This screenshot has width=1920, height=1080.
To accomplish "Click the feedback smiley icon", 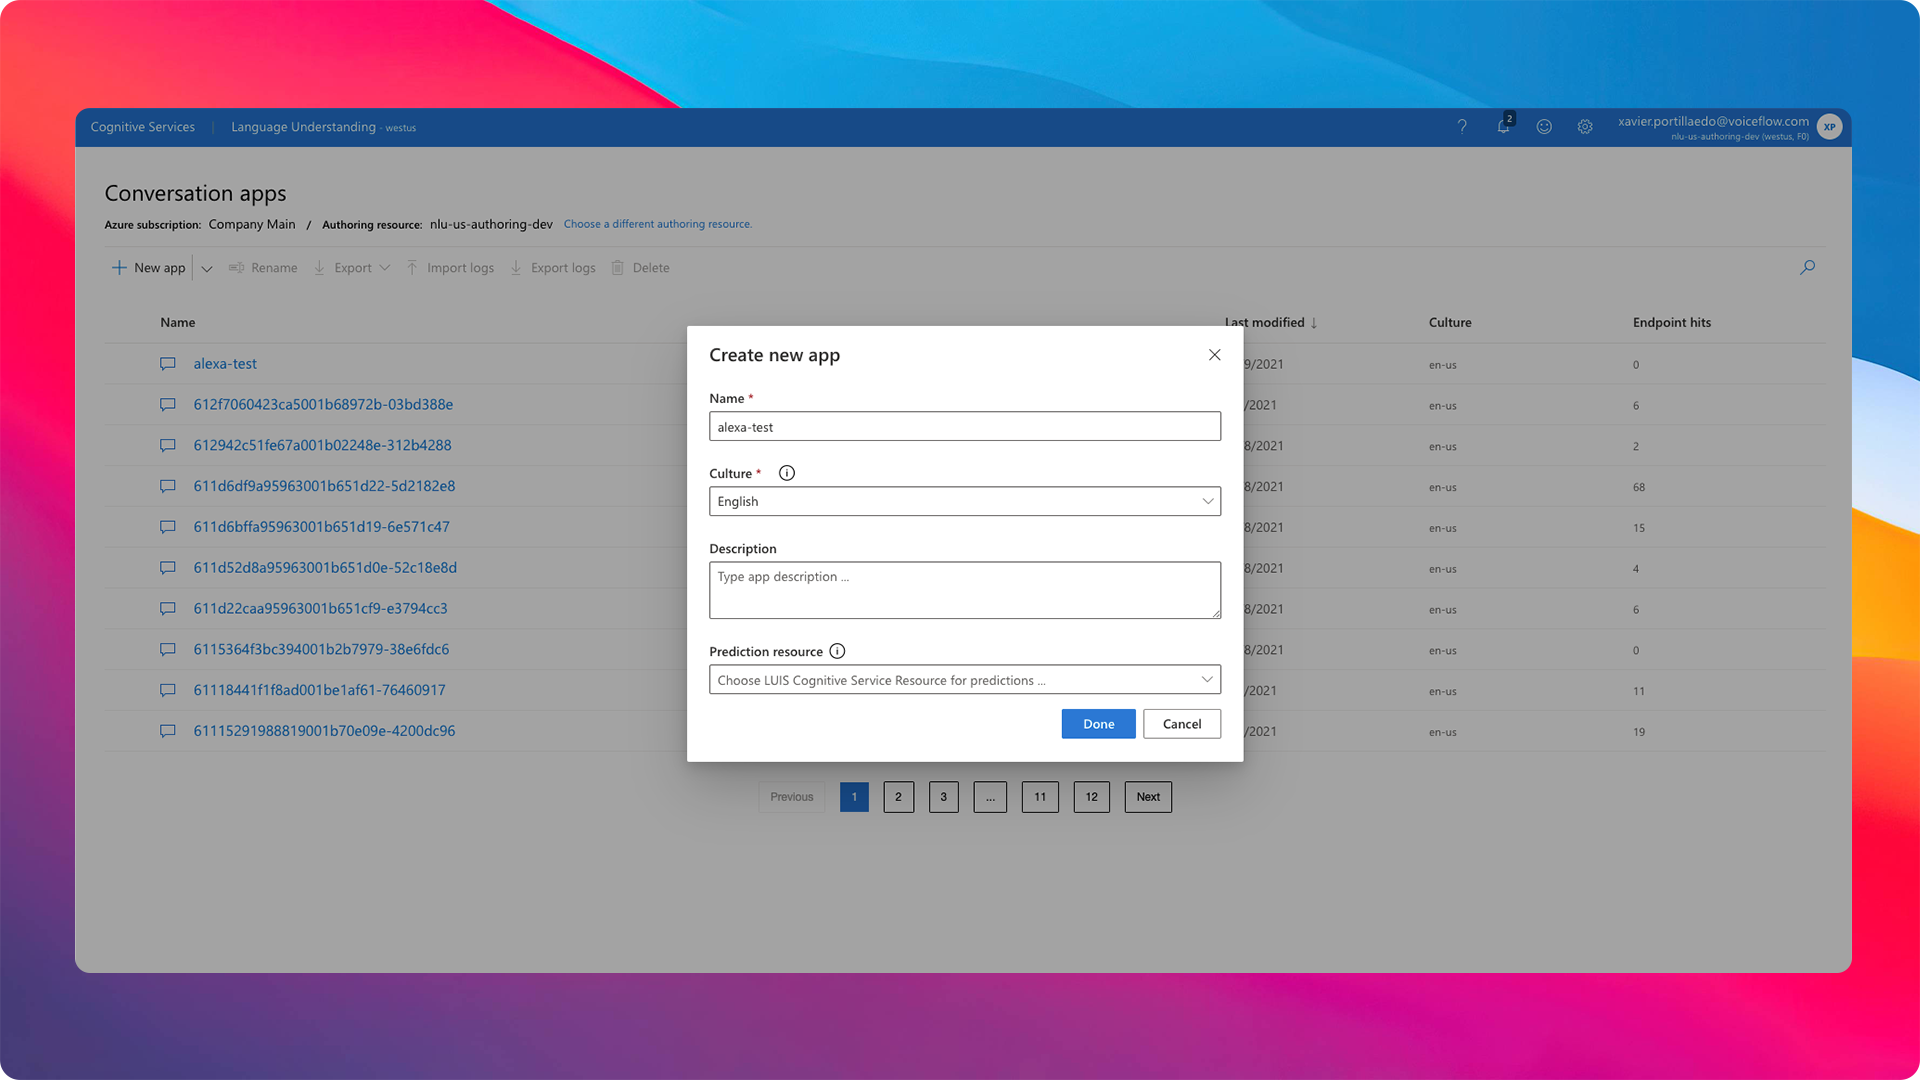I will pos(1543,126).
